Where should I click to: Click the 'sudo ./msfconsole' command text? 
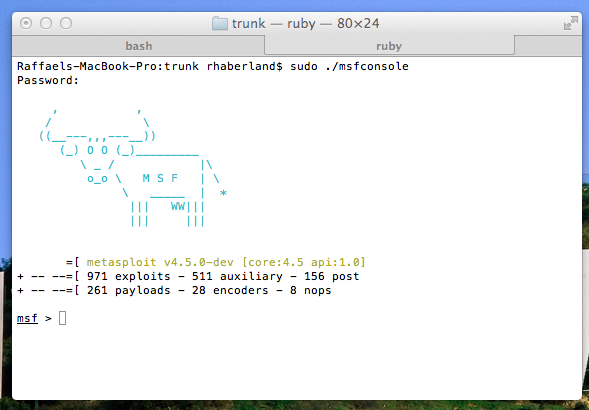tap(349, 67)
